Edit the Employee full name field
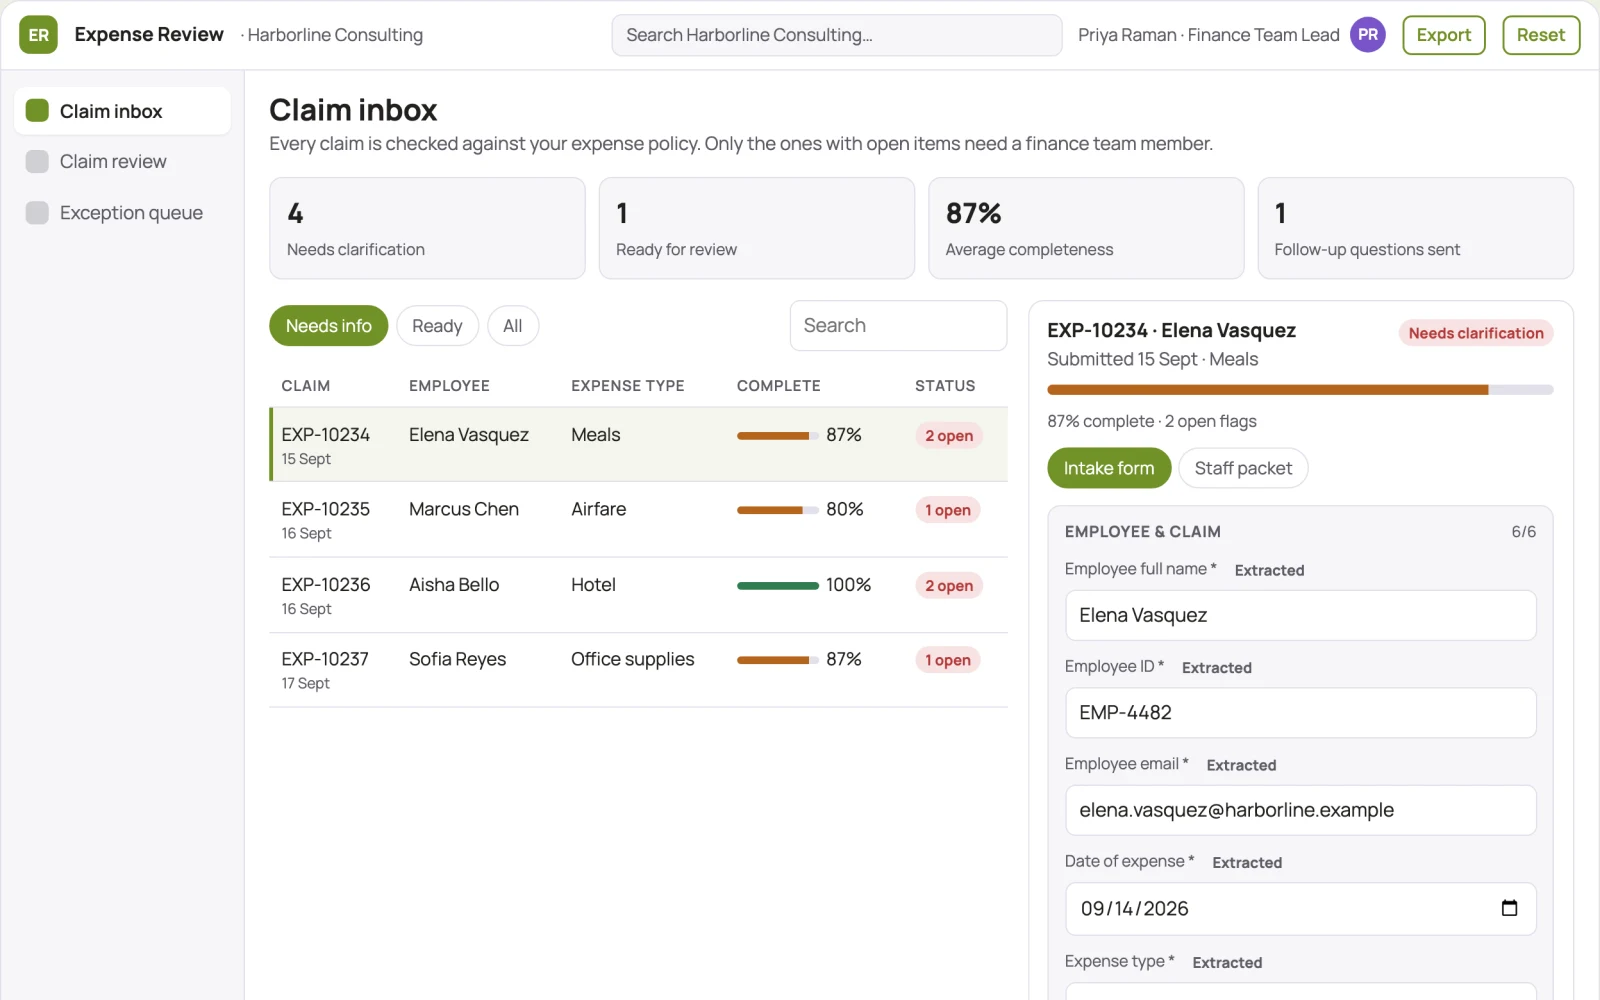The height and width of the screenshot is (1000, 1600). tap(1300, 615)
